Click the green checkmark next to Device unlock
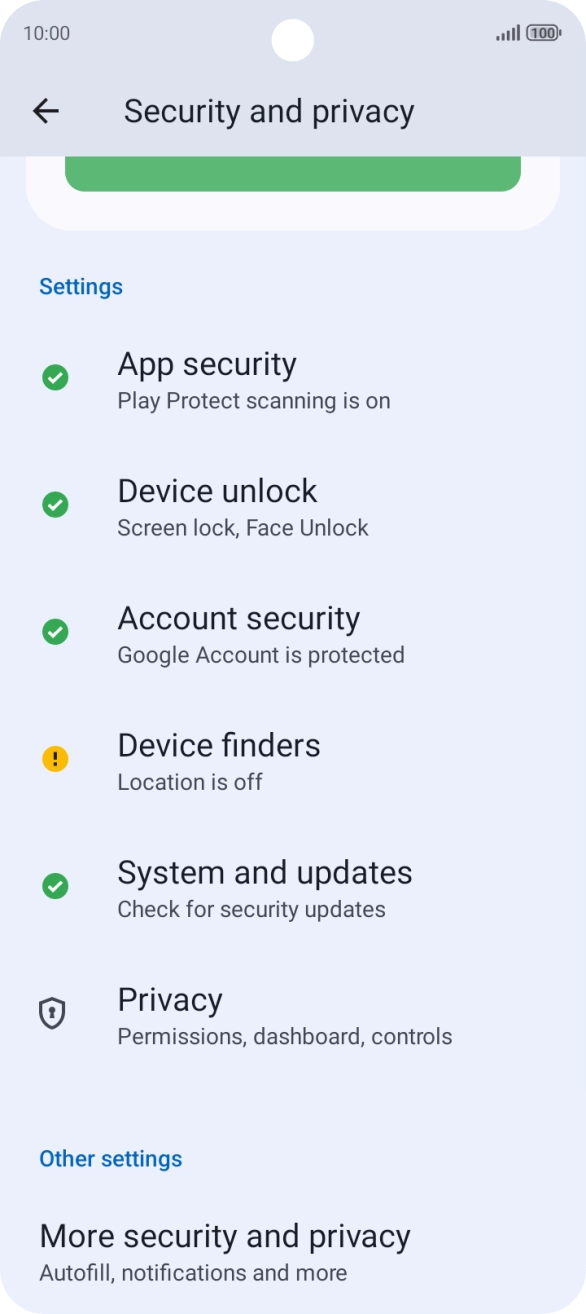The height and width of the screenshot is (1314, 586). point(55,504)
